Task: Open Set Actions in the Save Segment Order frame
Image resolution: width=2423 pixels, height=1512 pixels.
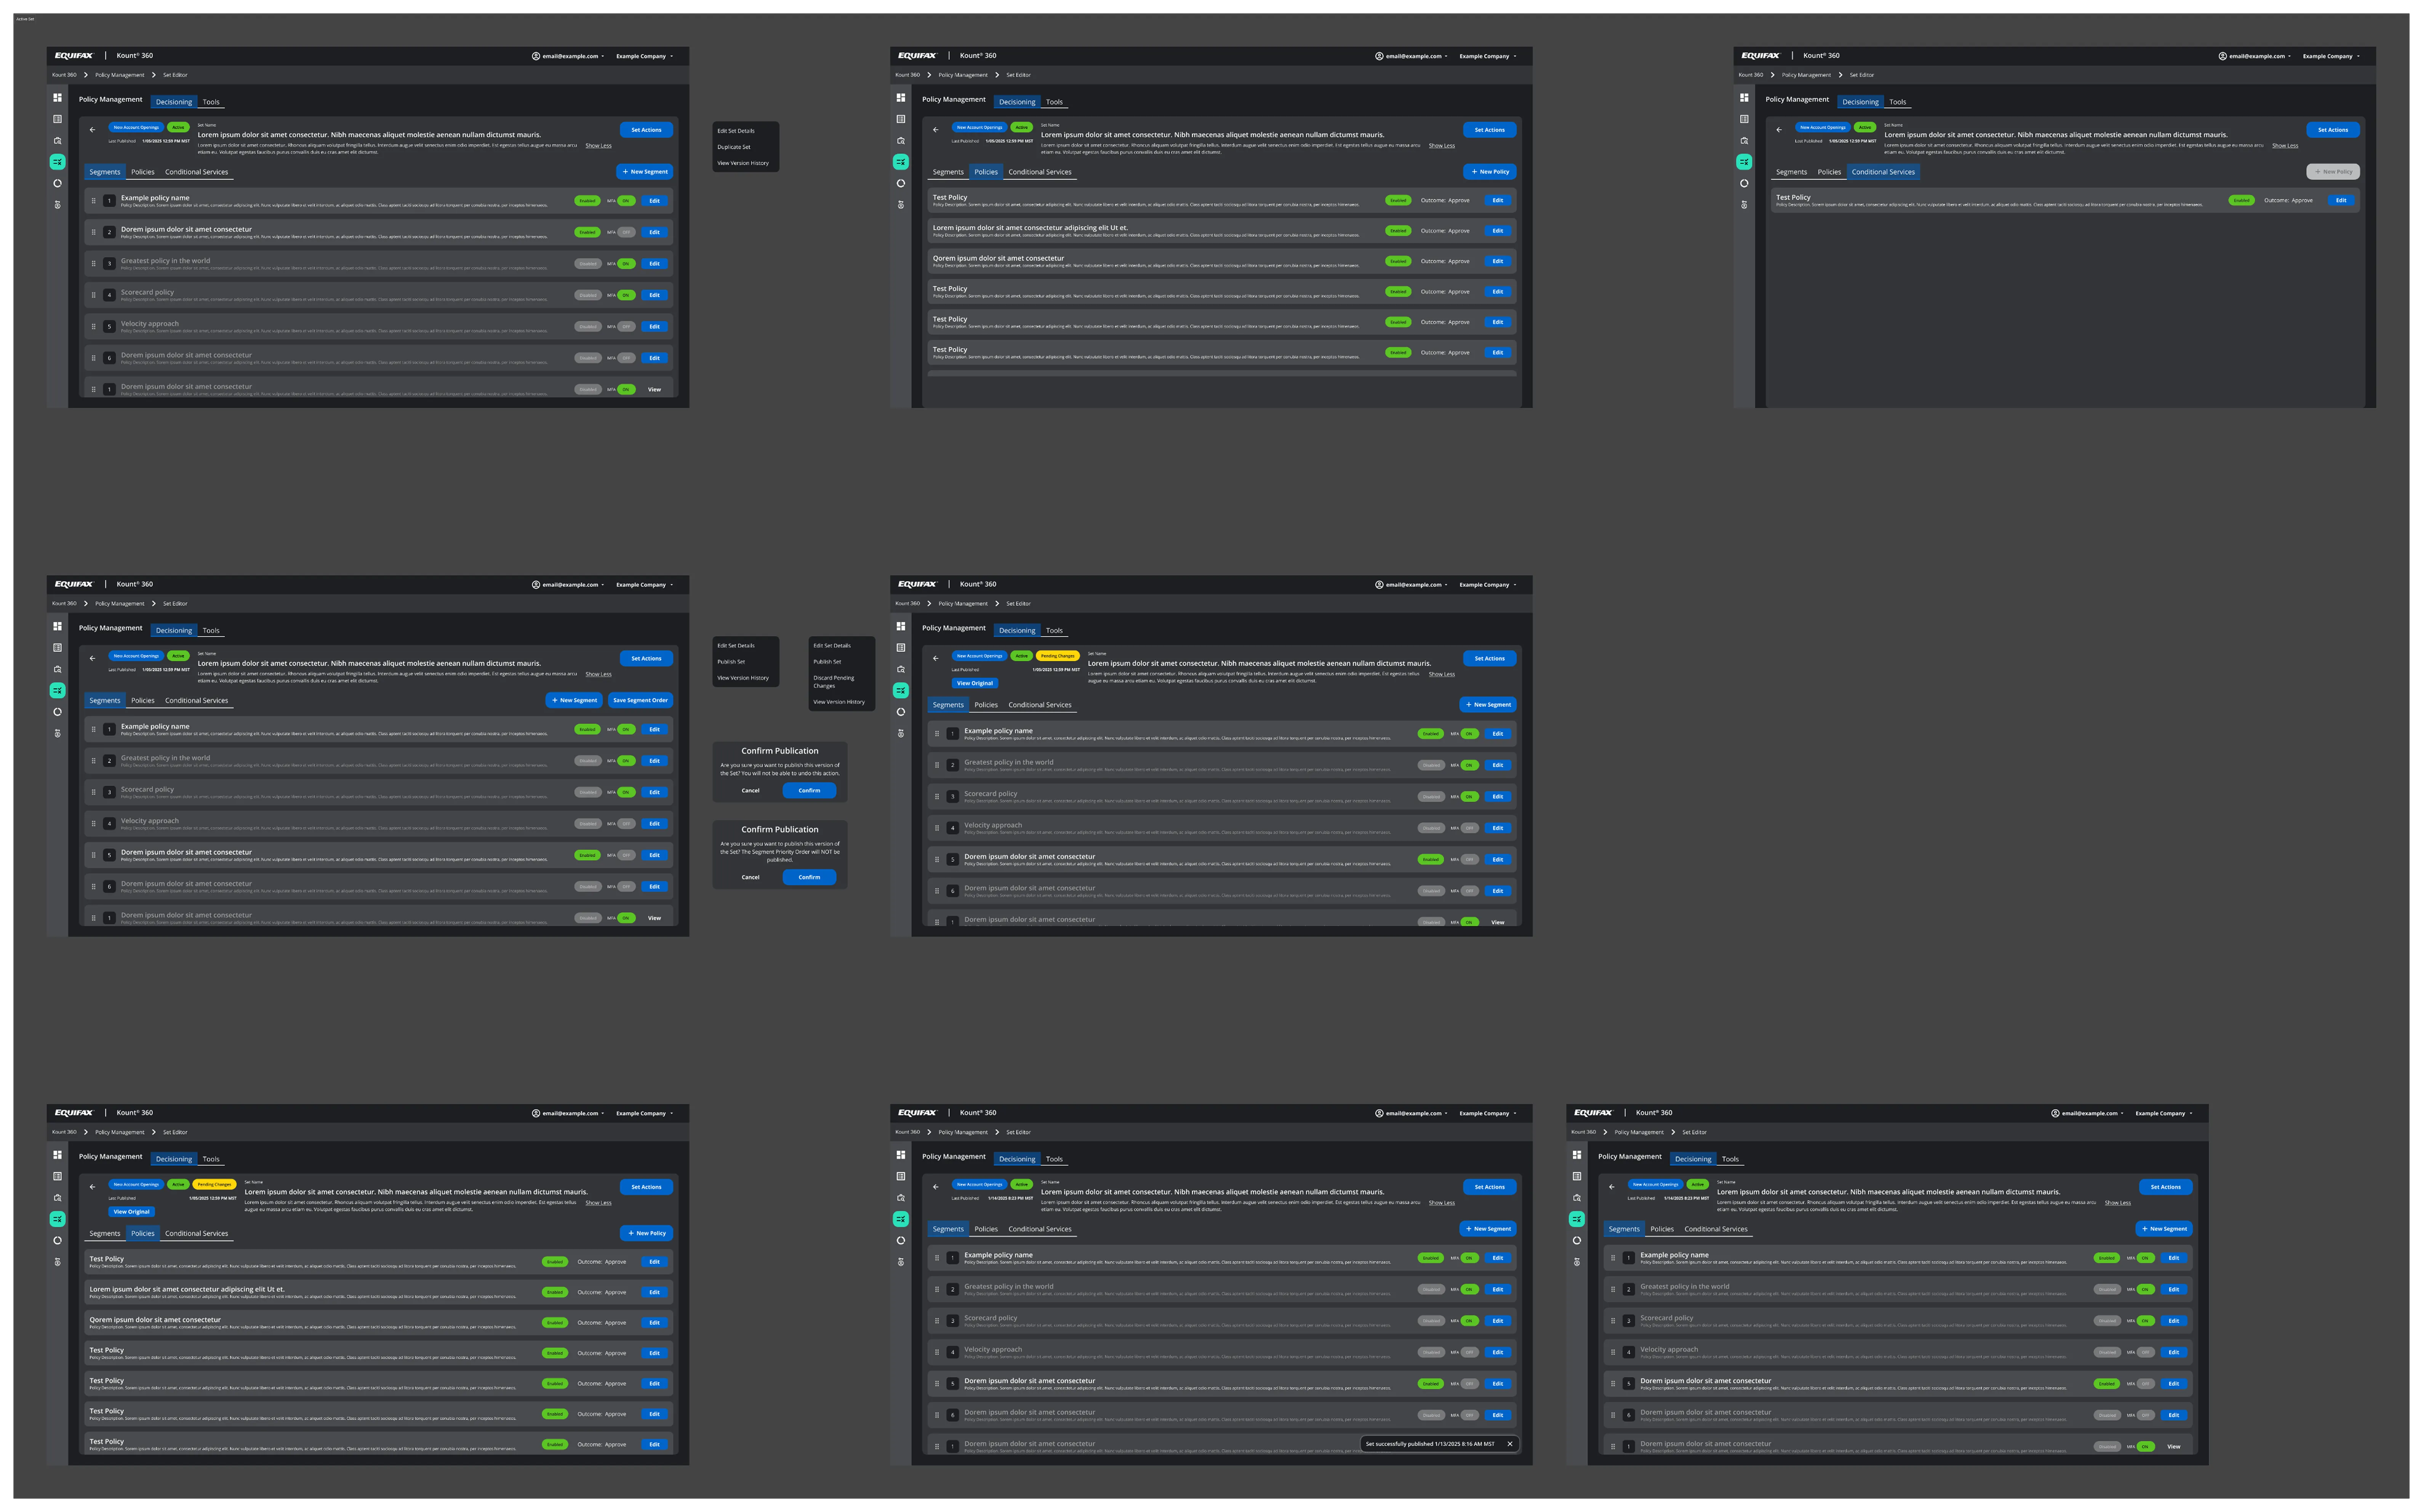Action: 646,659
